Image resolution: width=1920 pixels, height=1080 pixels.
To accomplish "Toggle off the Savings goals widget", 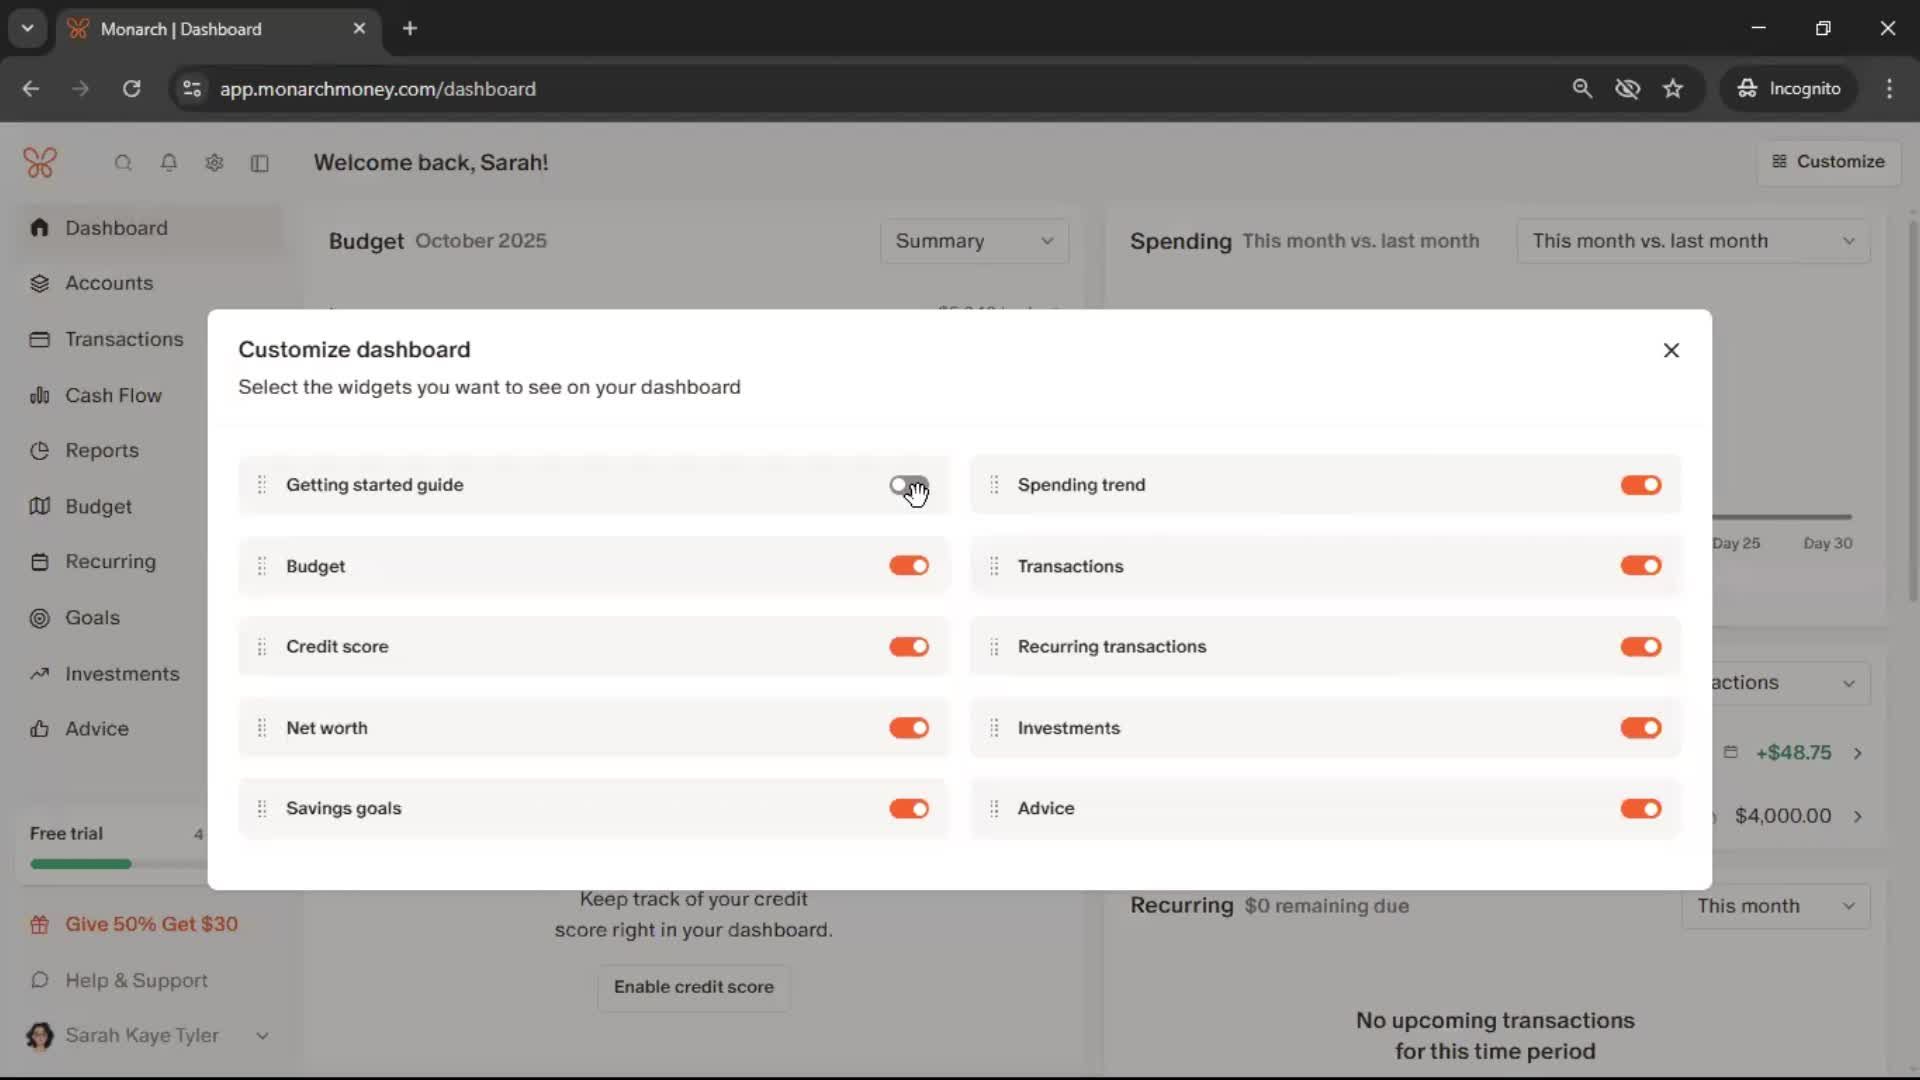I will pos(908,808).
